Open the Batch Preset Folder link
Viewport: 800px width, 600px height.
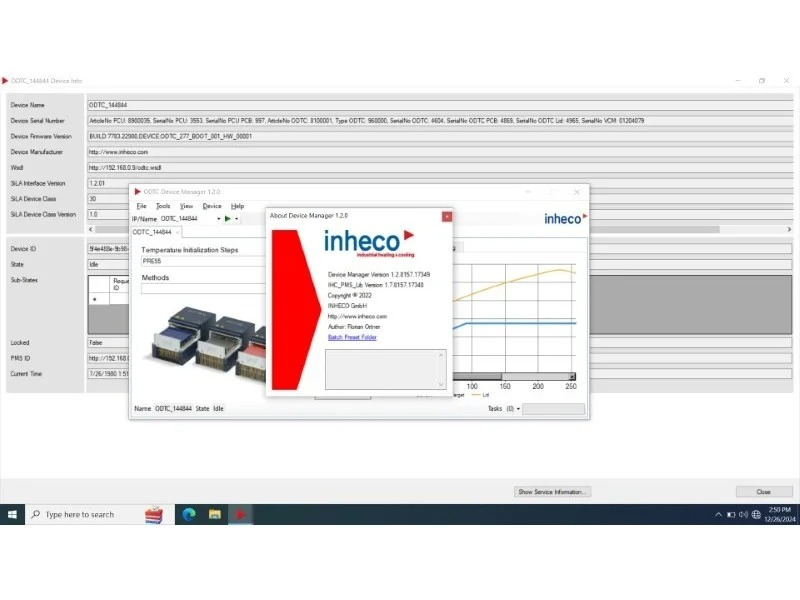pyautogui.click(x=352, y=337)
